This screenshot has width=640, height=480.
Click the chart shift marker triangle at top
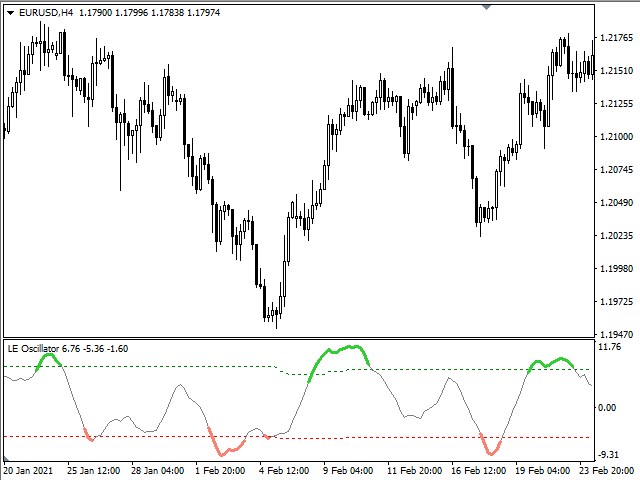click(x=486, y=7)
